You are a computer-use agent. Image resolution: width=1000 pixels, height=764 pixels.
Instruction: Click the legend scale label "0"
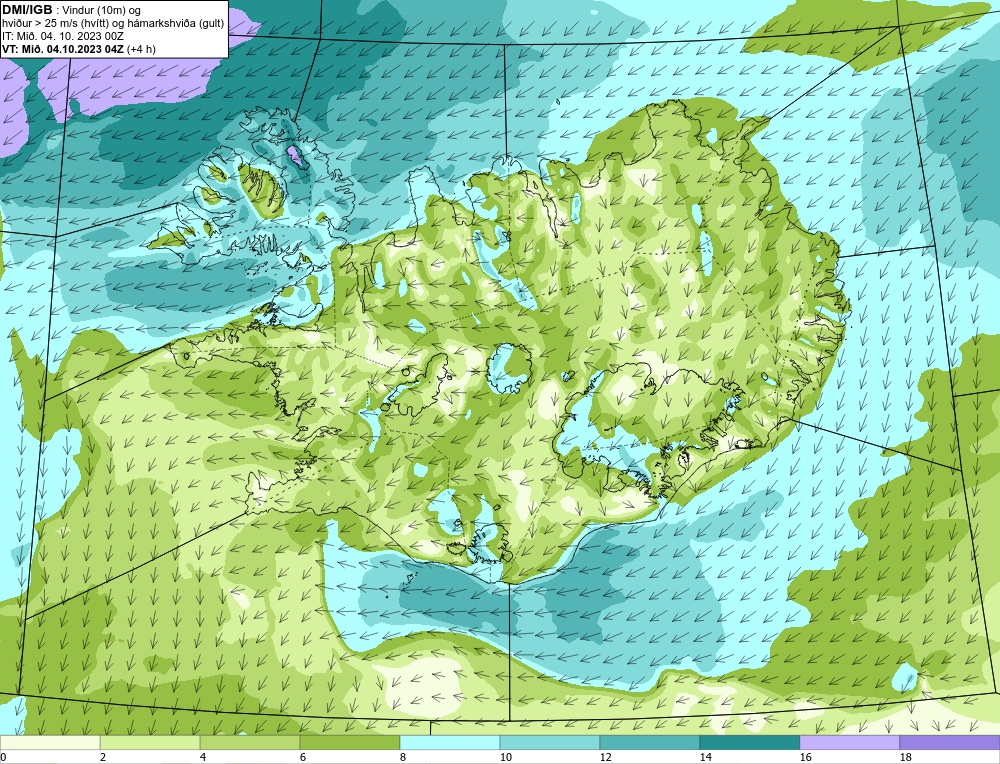(x=3, y=757)
